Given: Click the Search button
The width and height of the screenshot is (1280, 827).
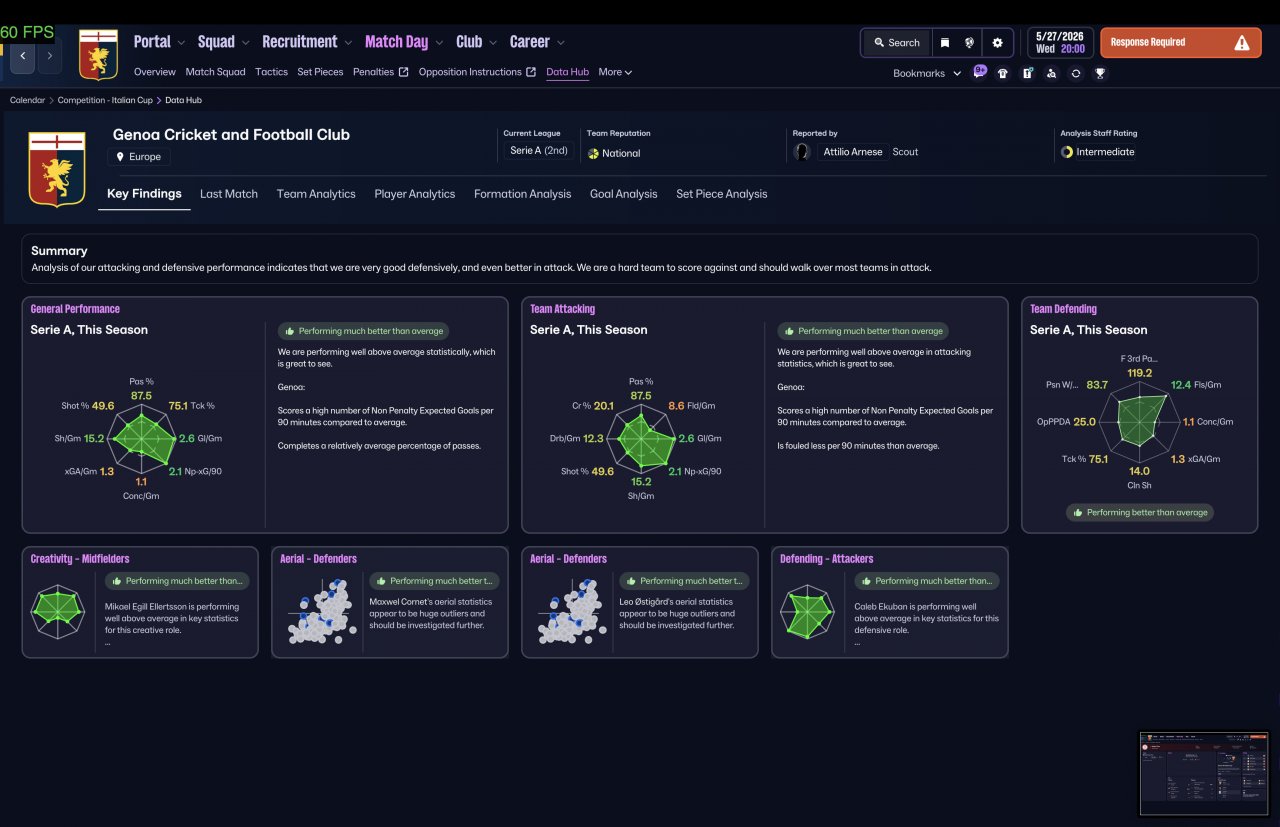Looking at the screenshot, I should [896, 43].
